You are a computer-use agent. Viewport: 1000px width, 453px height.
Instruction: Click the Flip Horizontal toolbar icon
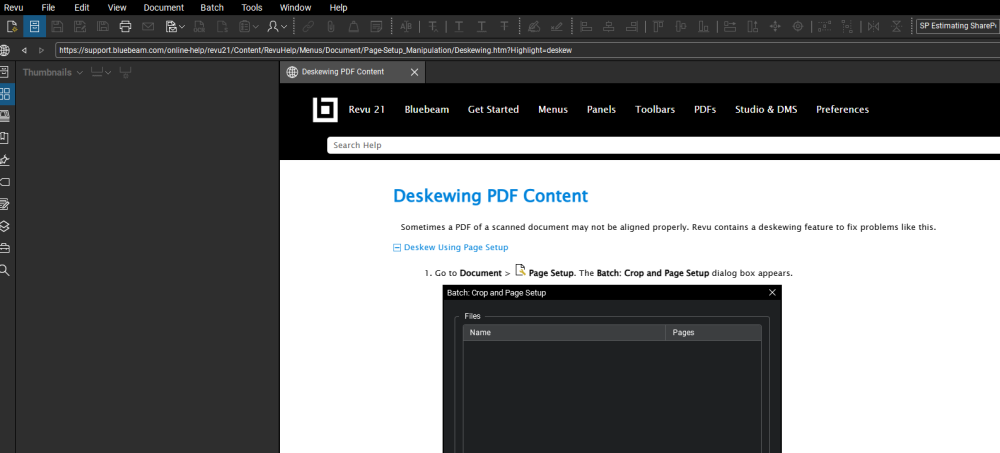coord(873,27)
